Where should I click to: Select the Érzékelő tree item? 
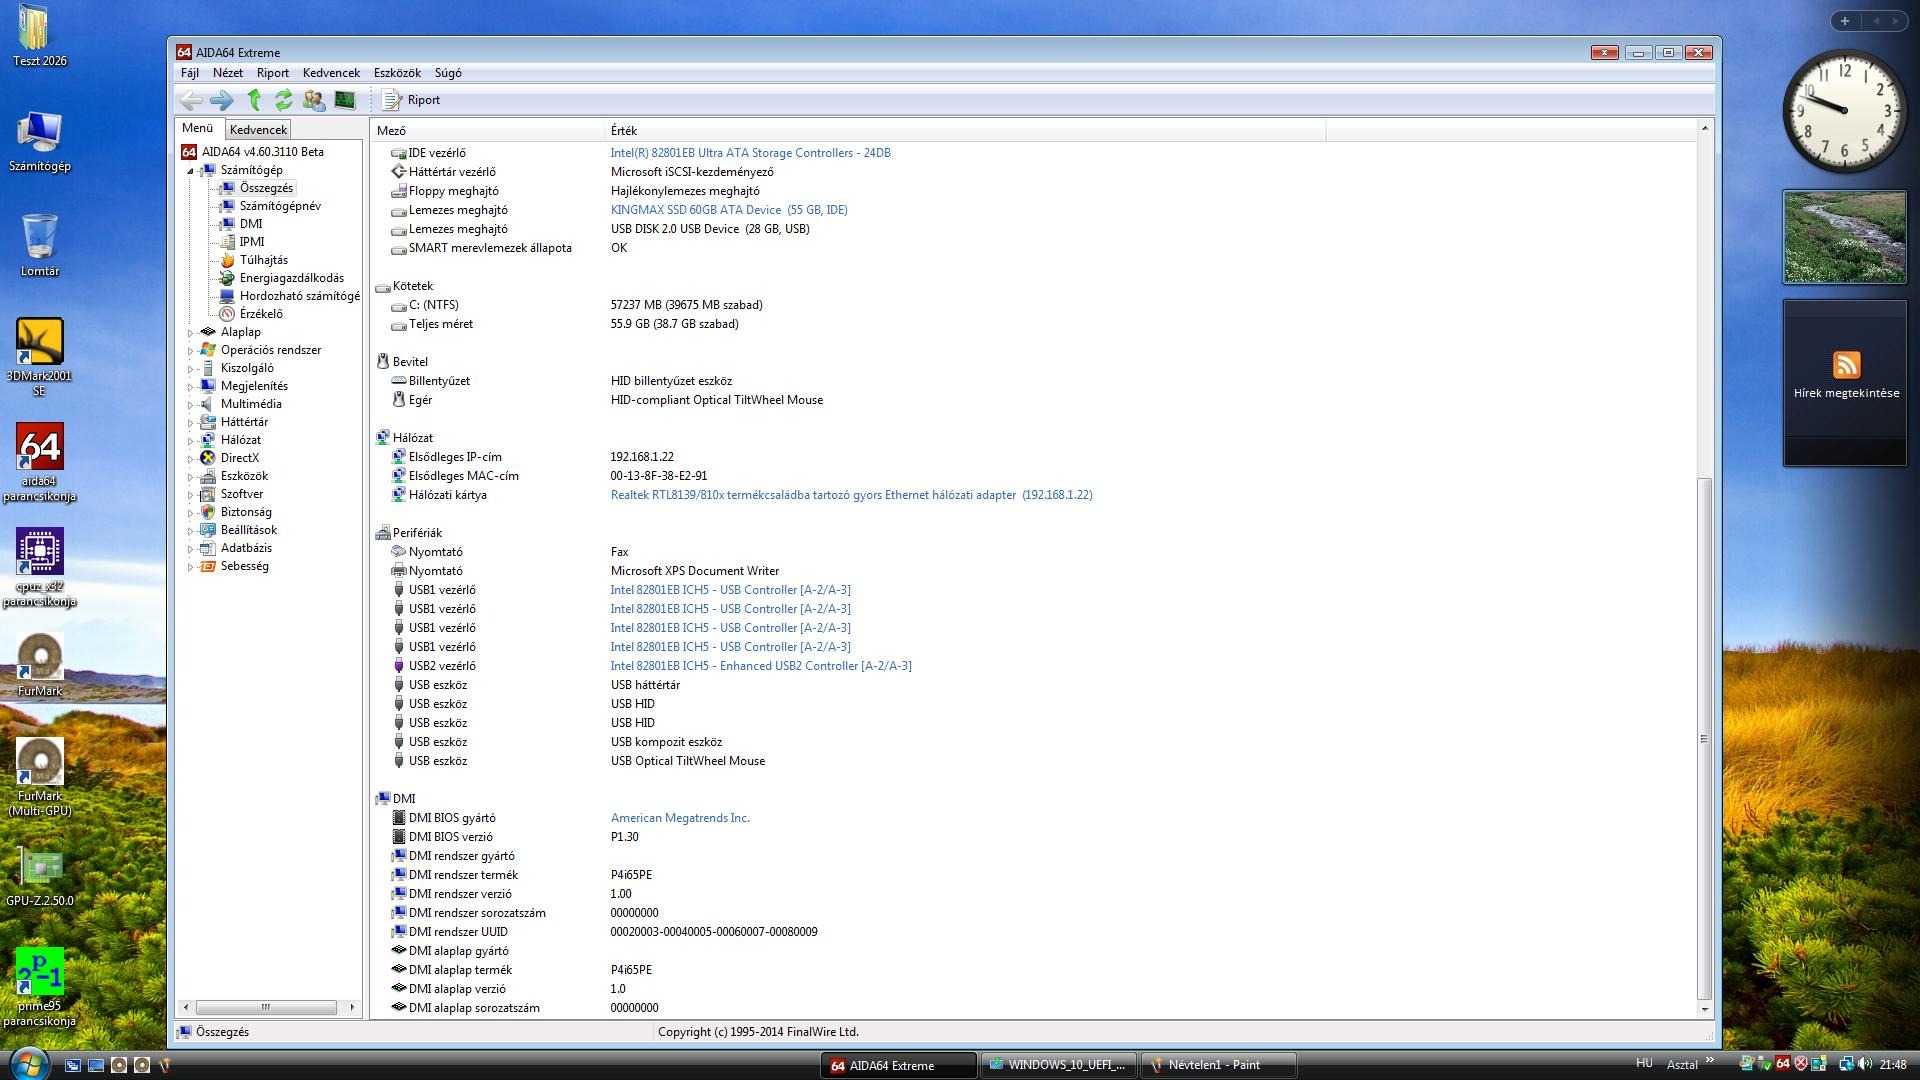[x=260, y=314]
